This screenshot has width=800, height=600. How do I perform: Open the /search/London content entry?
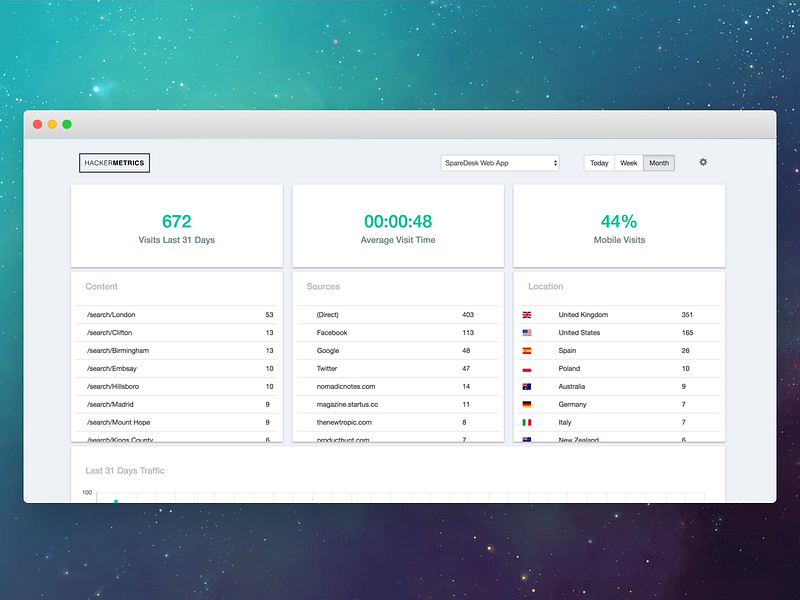[x=113, y=314]
